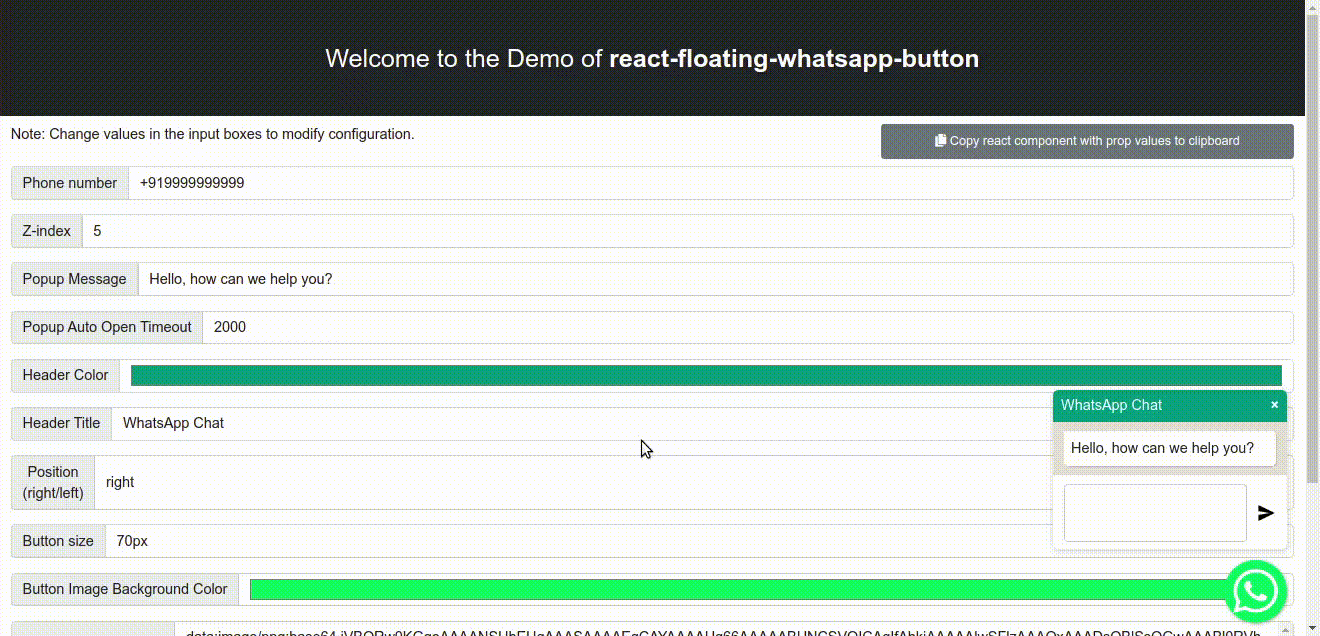Open the Button Image Background Color swatch
This screenshot has height=636, width=1320.
coord(737,589)
